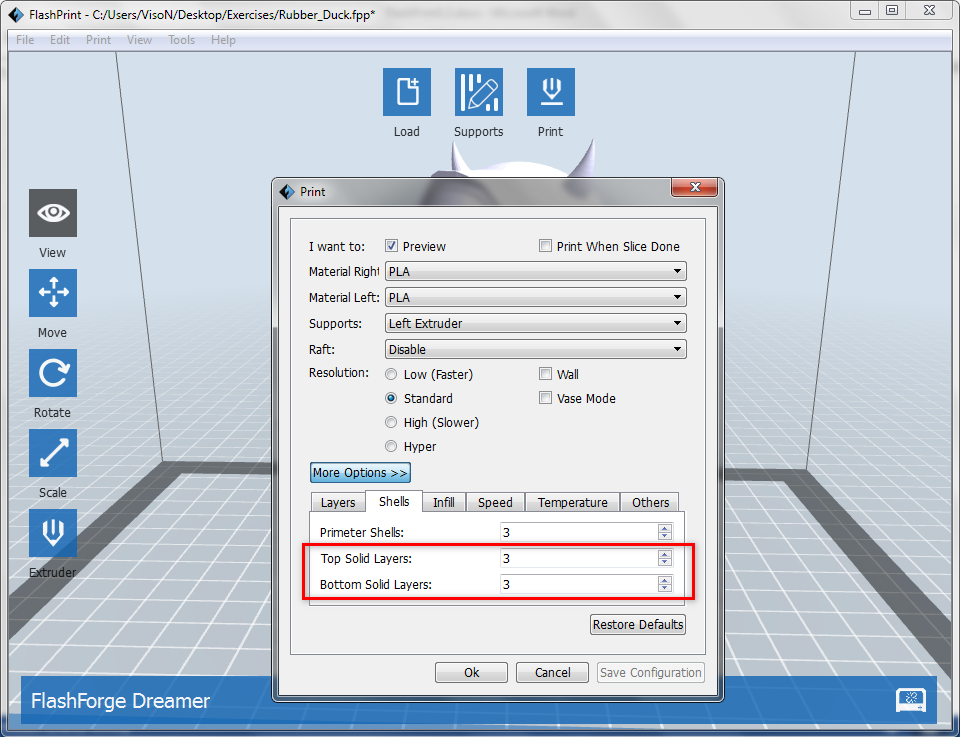Collapse the More Options section
The height and width of the screenshot is (737, 960).
click(x=360, y=473)
